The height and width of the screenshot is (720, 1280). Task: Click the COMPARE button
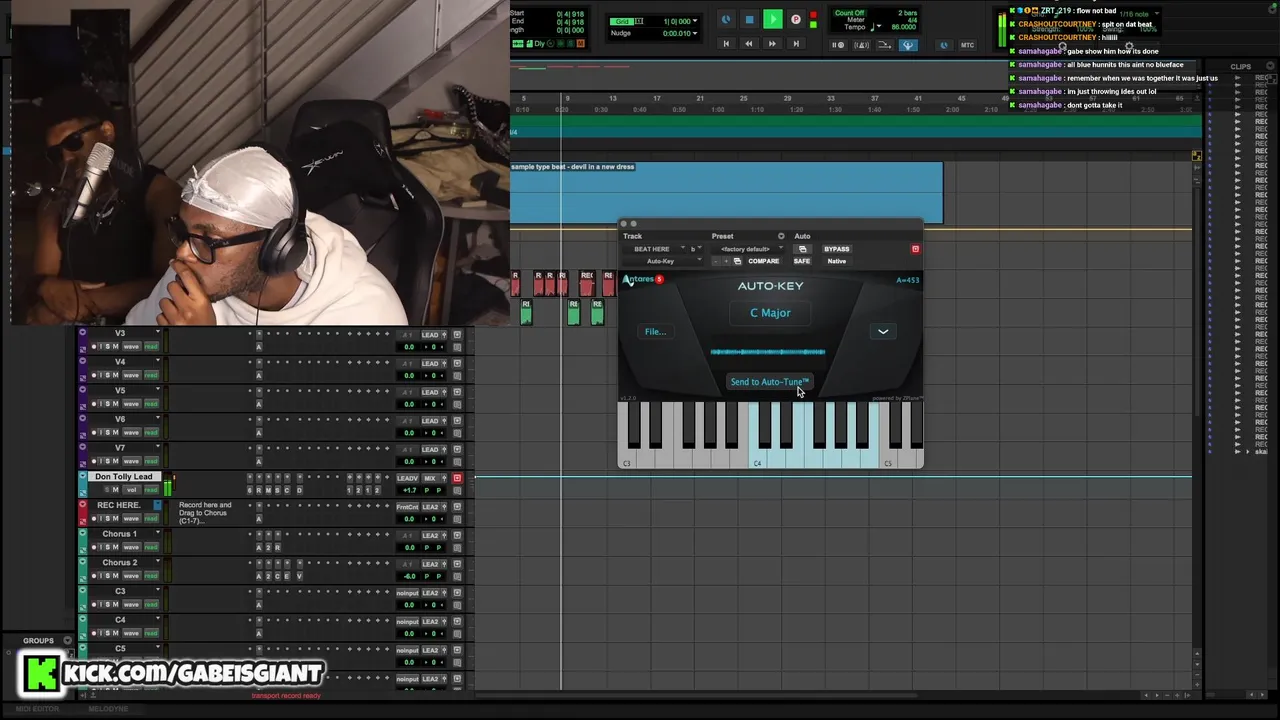click(763, 261)
